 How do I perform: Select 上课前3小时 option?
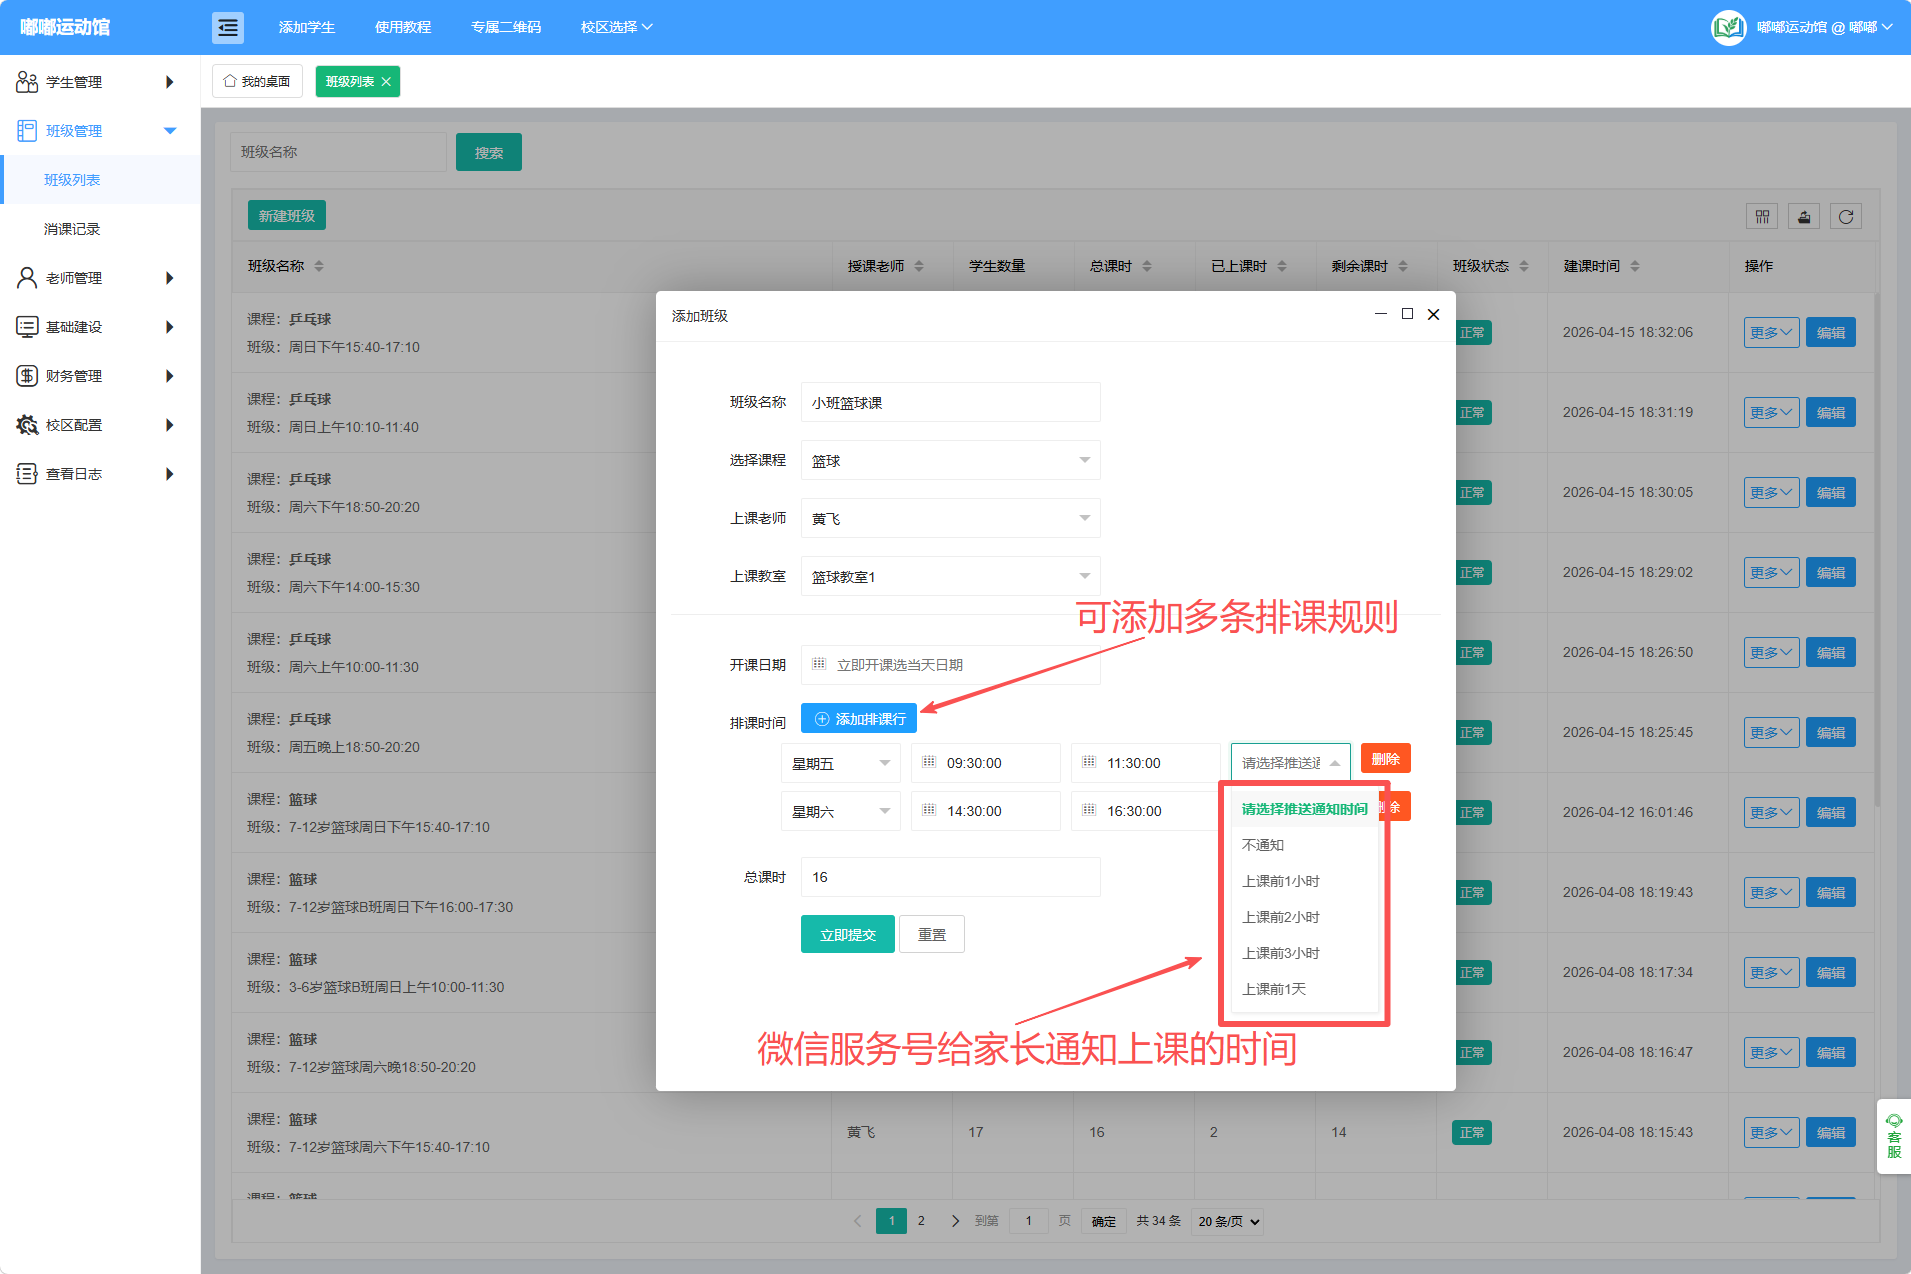pos(1305,953)
